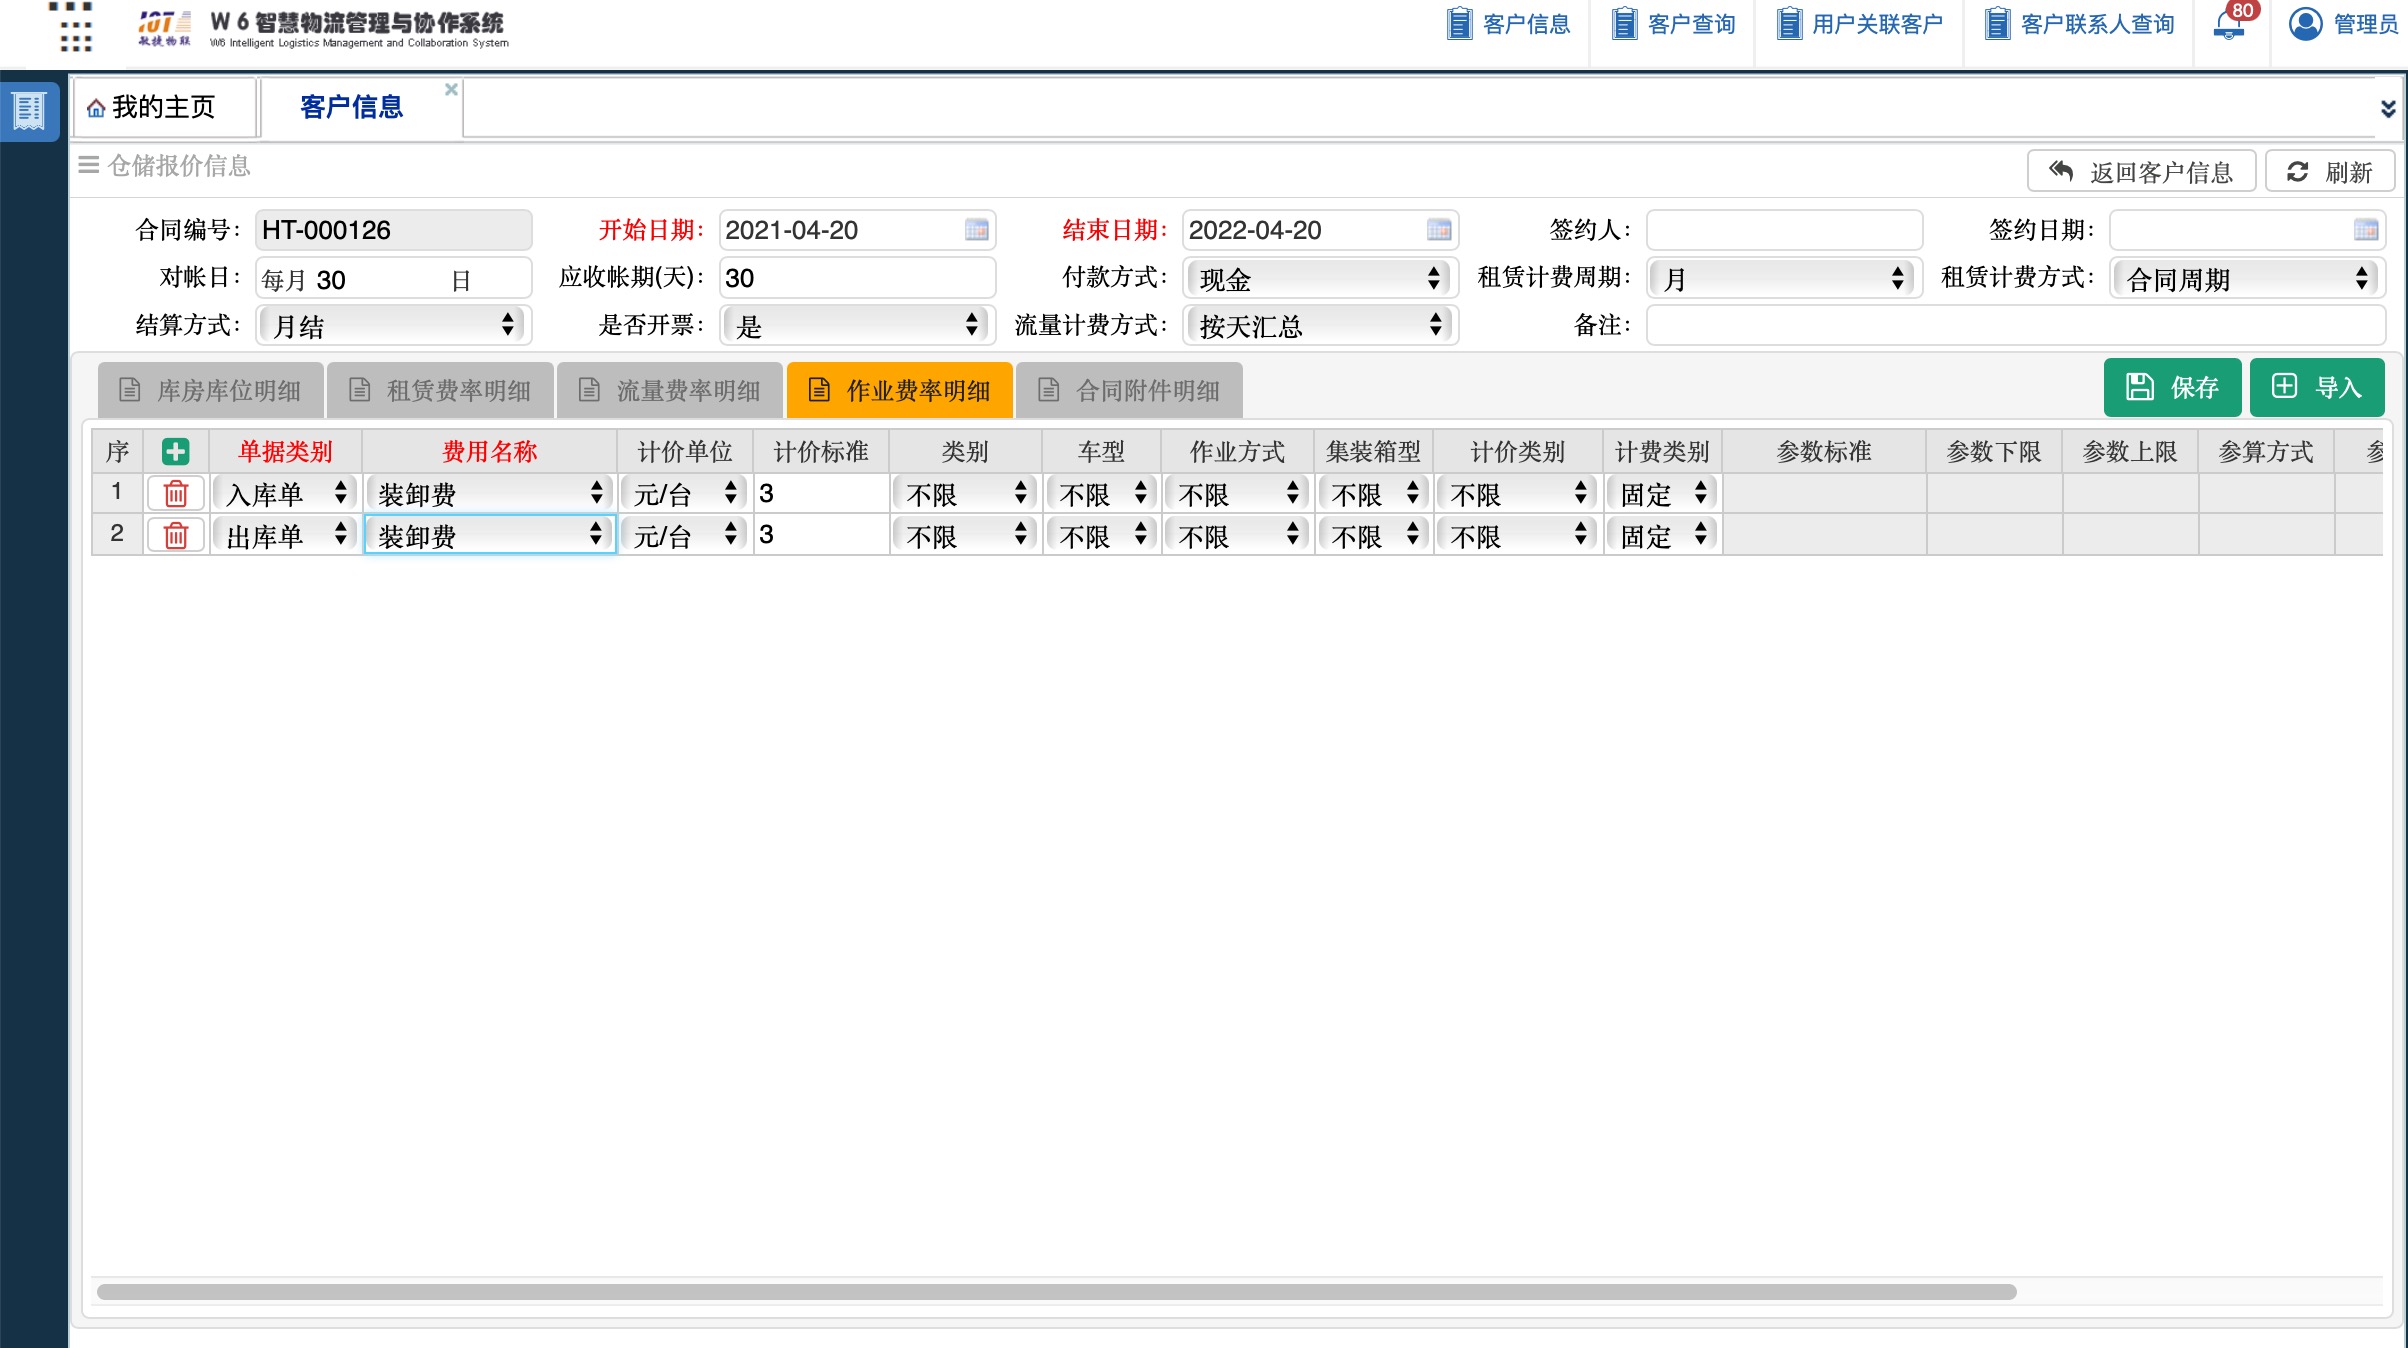This screenshot has width=2408, height=1348.
Task: Open the 结算方式 dropdown showing 月结
Action: 393,326
